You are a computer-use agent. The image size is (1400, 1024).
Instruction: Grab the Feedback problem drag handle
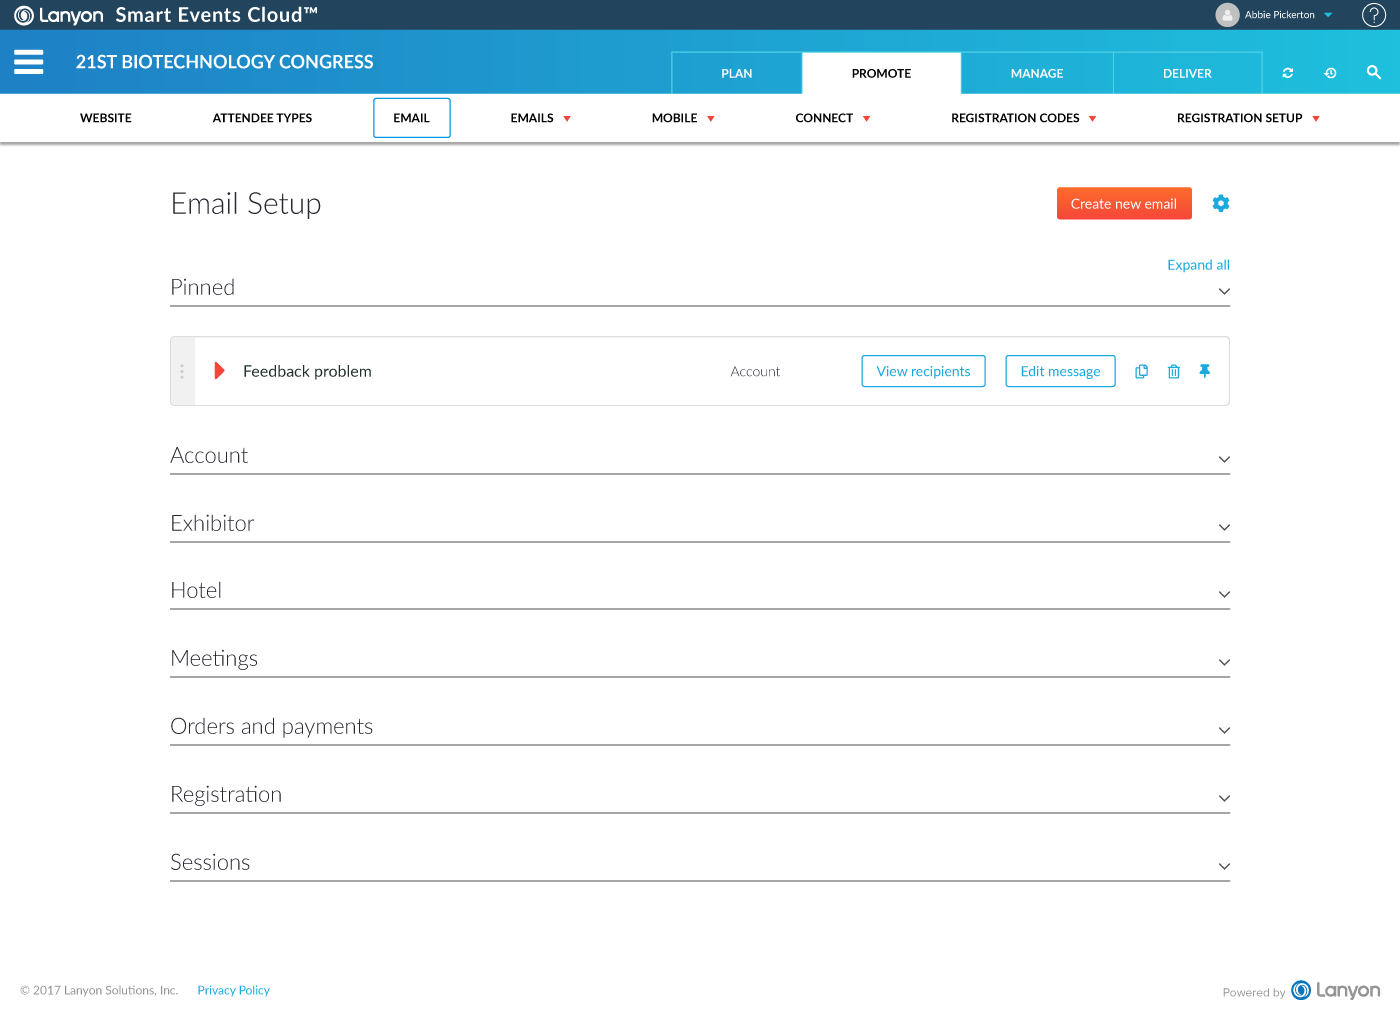182,371
